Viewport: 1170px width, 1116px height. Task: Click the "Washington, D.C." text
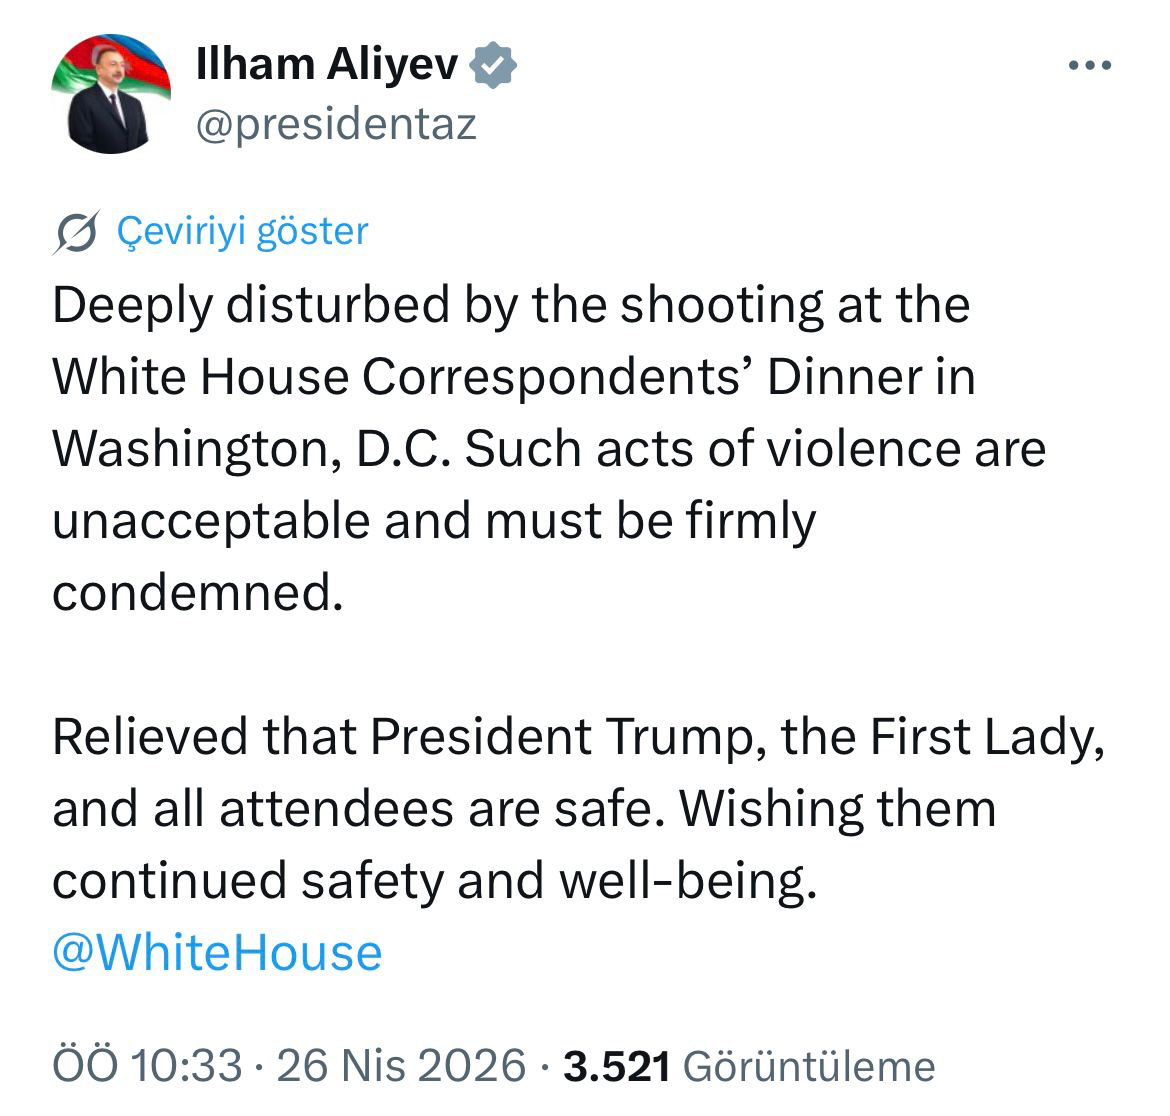254,449
